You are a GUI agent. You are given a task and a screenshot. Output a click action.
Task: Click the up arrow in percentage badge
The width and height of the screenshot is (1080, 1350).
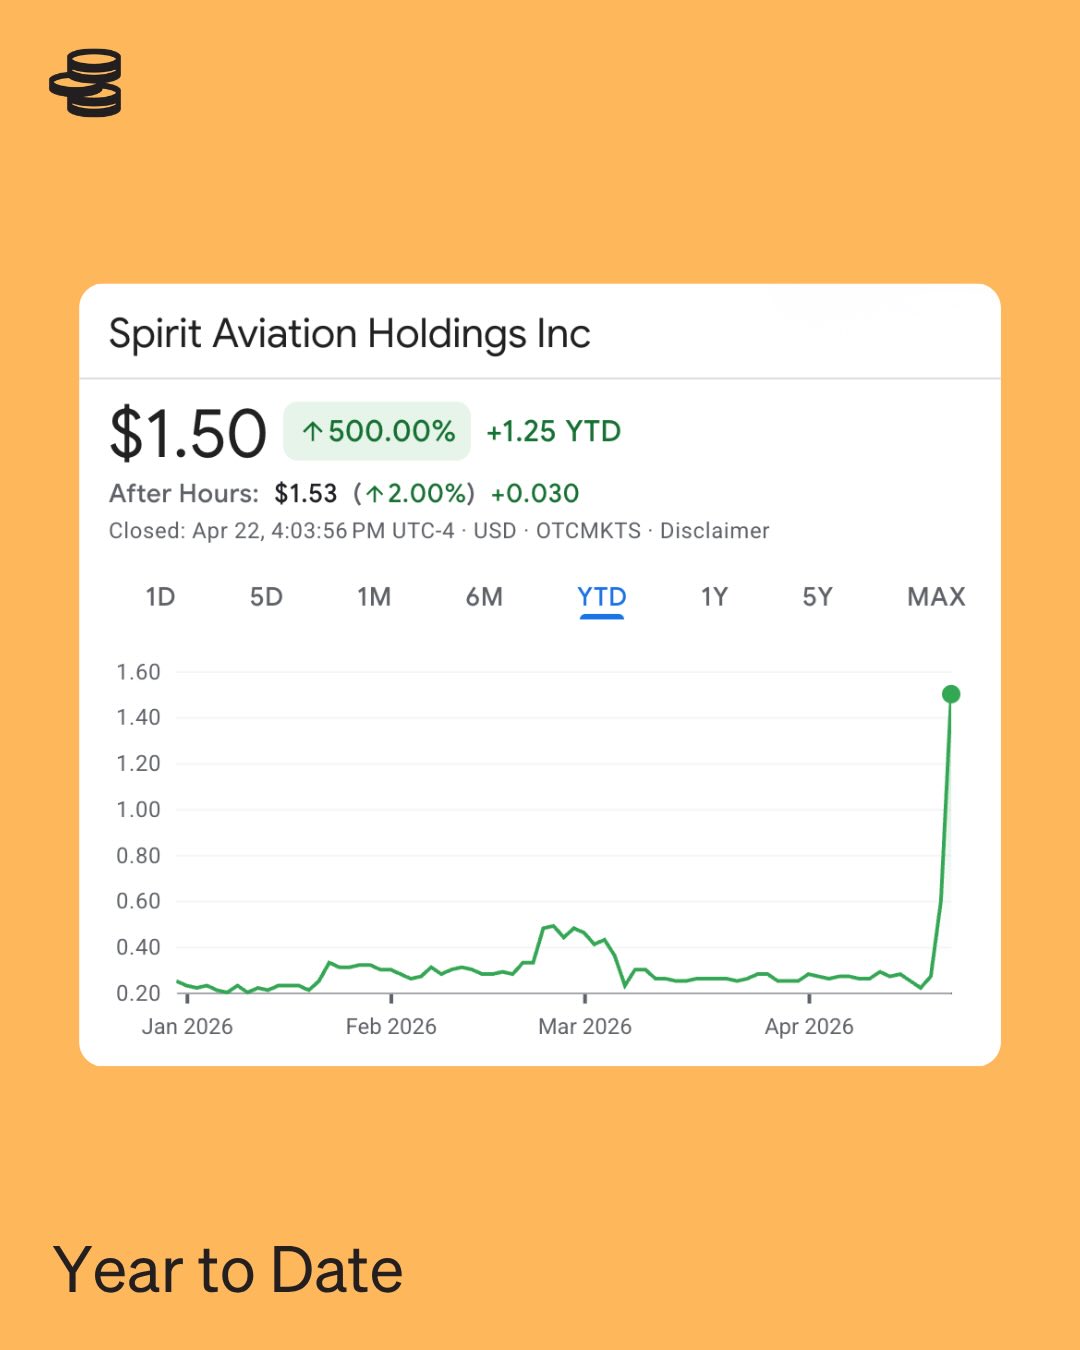tap(313, 432)
